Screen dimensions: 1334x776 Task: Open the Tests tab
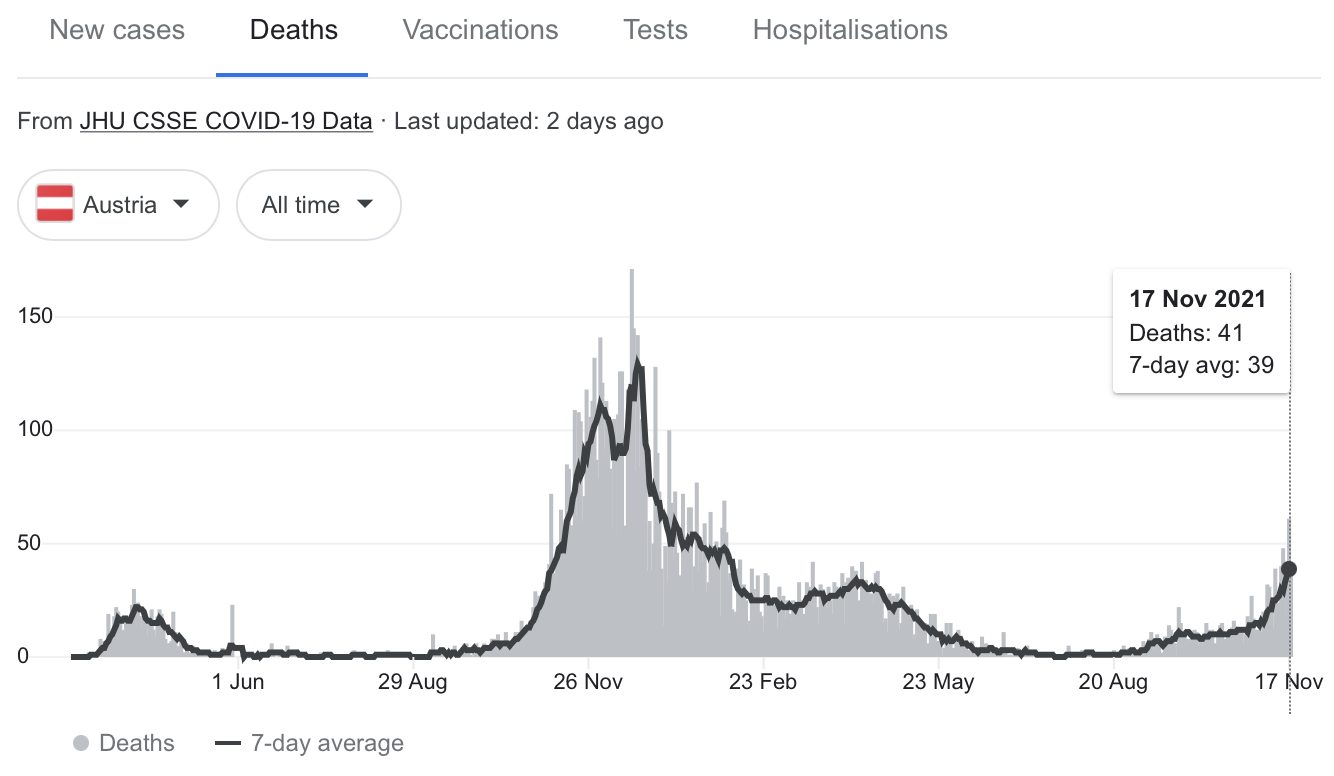click(x=655, y=30)
